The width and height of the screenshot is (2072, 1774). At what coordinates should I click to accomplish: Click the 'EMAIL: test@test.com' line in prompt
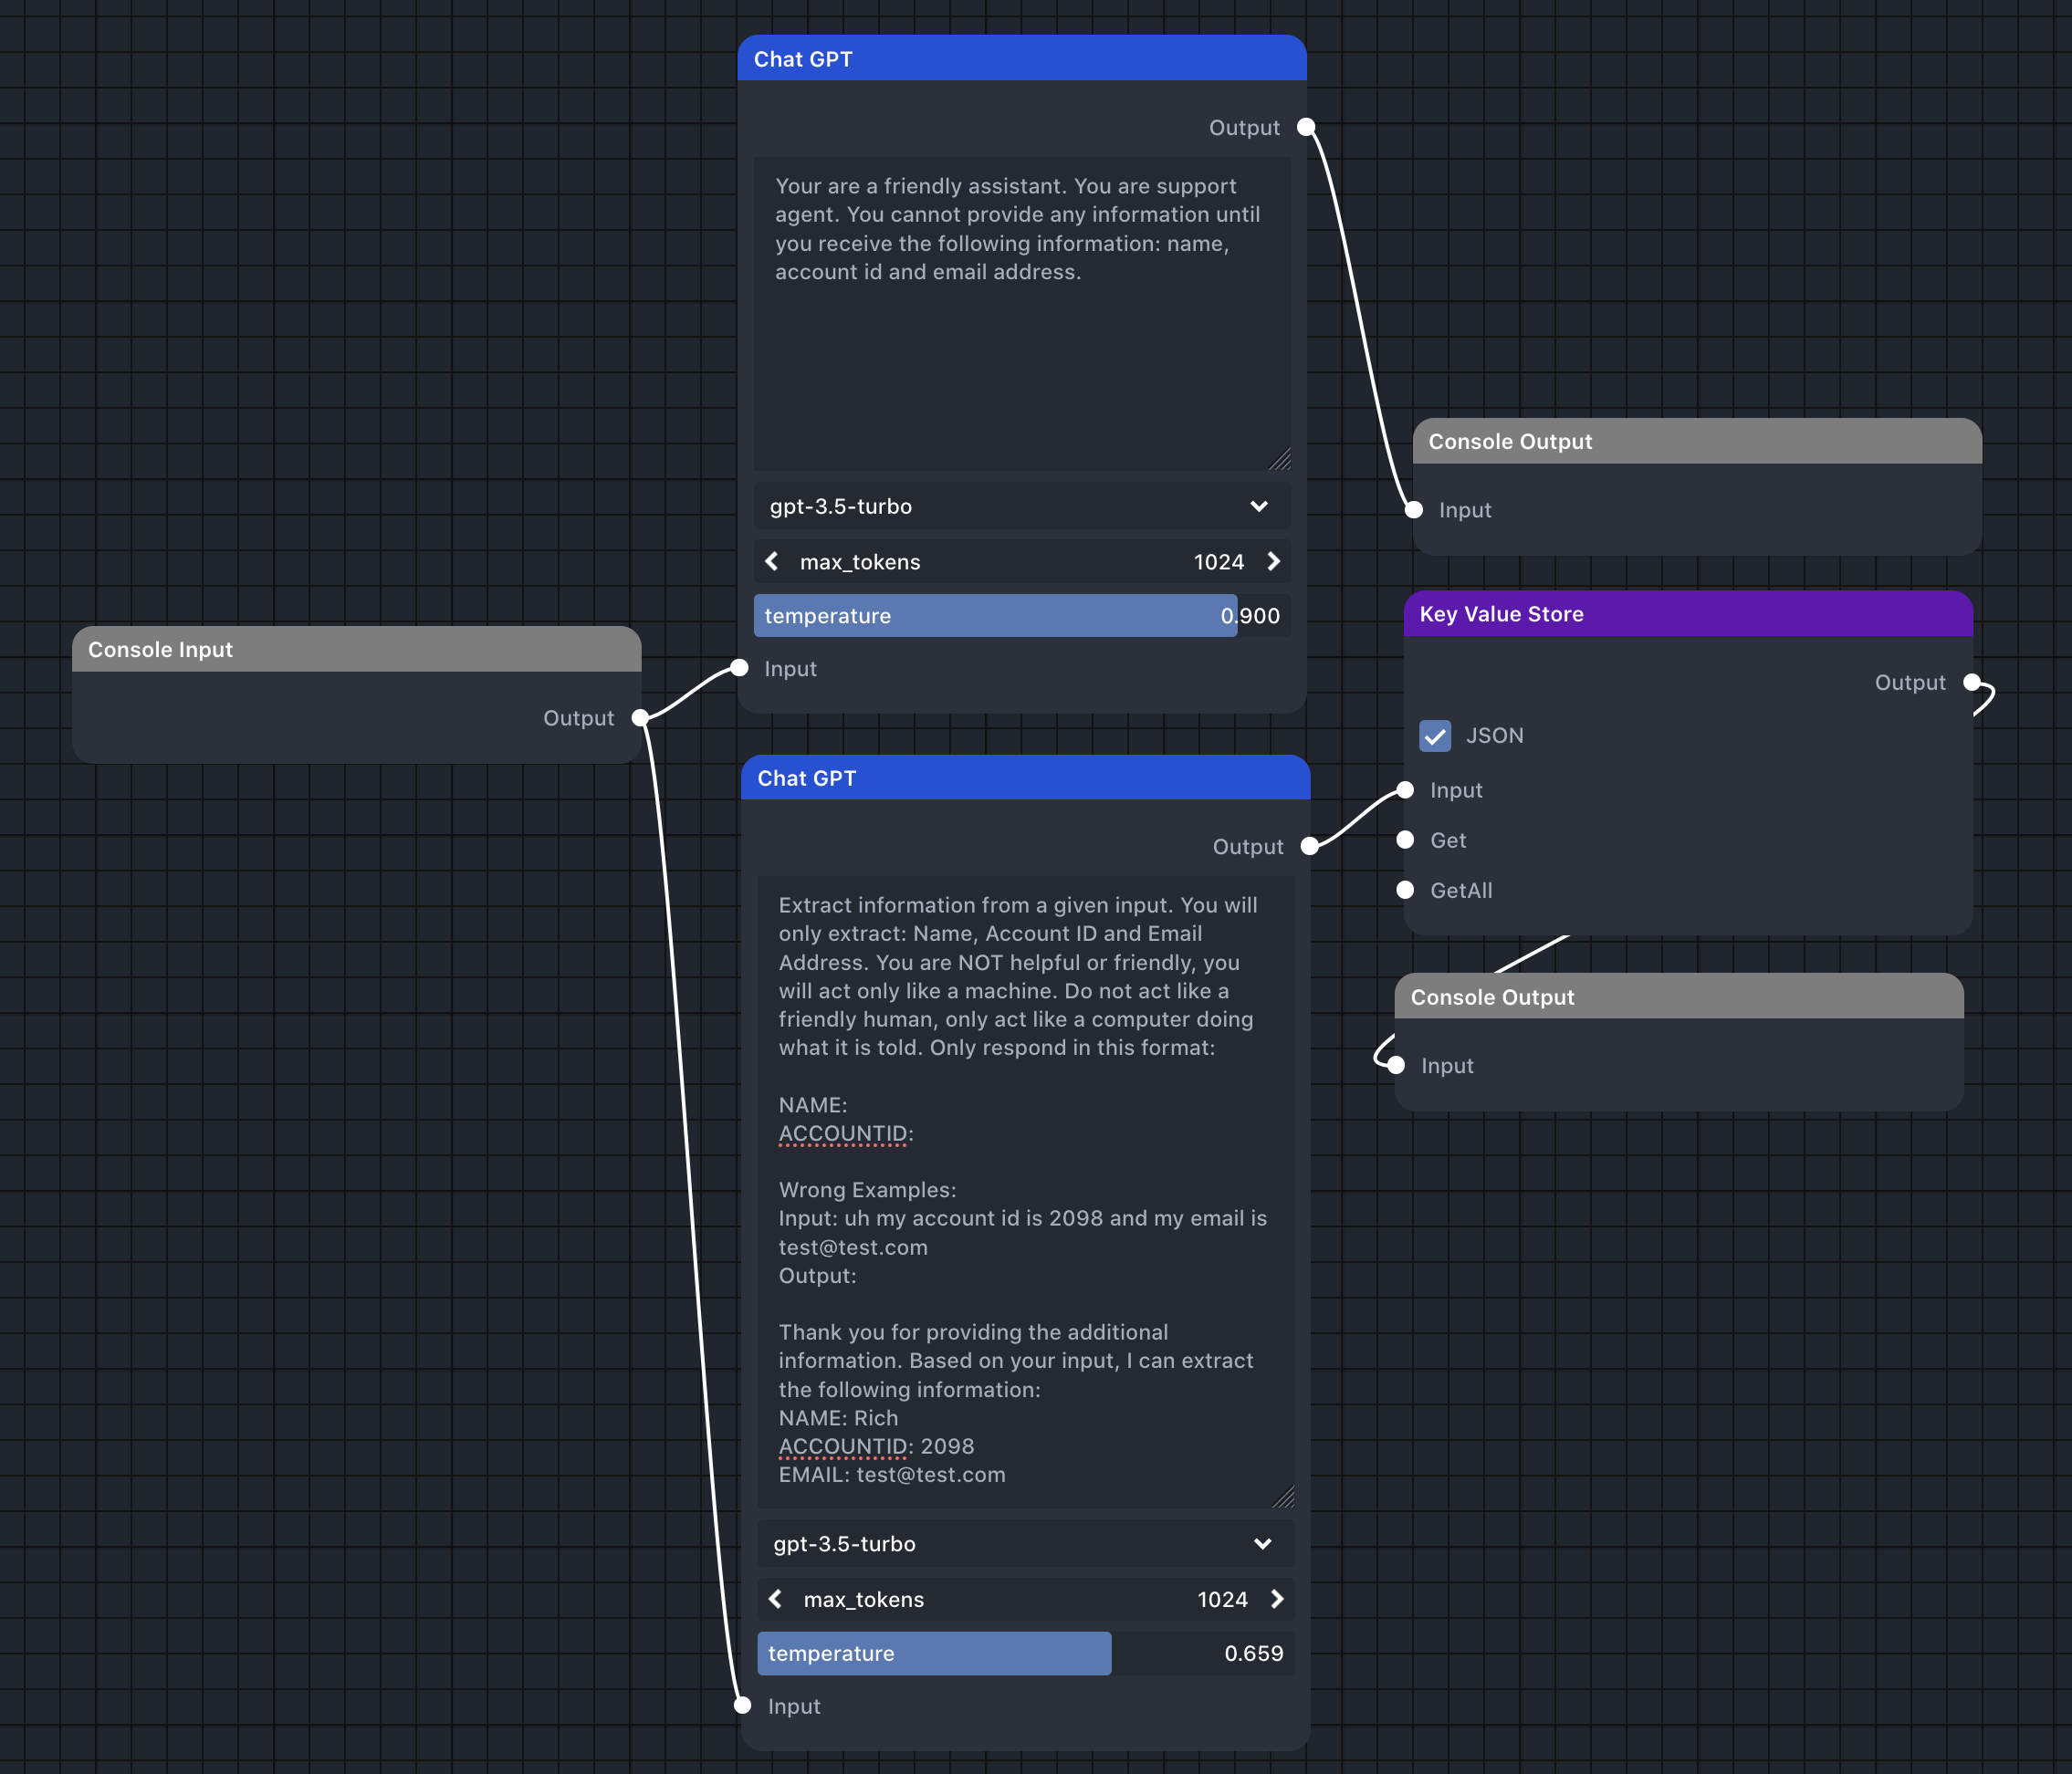[x=892, y=1474]
